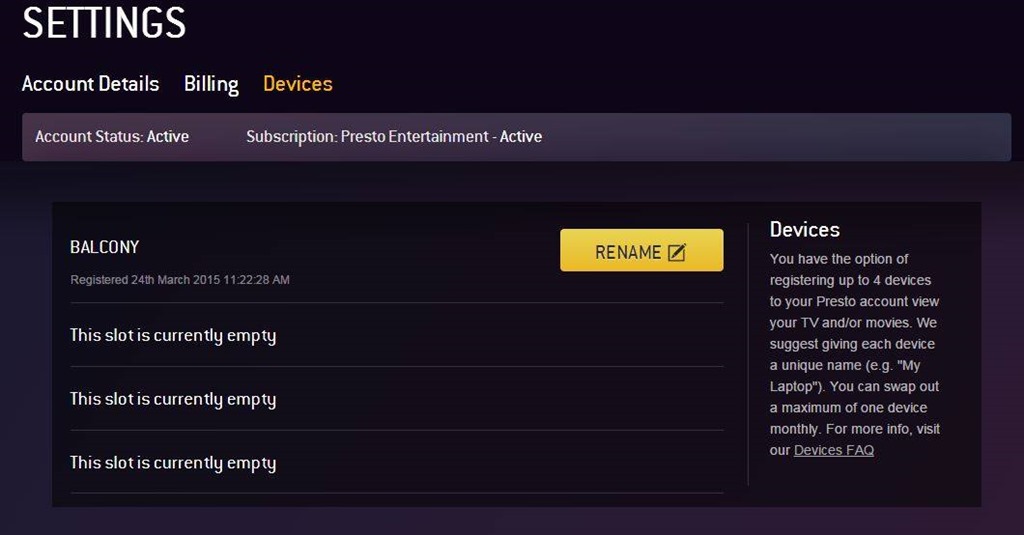The width and height of the screenshot is (1024, 535).
Task: Click the Subscription Presto Entertainment text
Action: pos(394,137)
